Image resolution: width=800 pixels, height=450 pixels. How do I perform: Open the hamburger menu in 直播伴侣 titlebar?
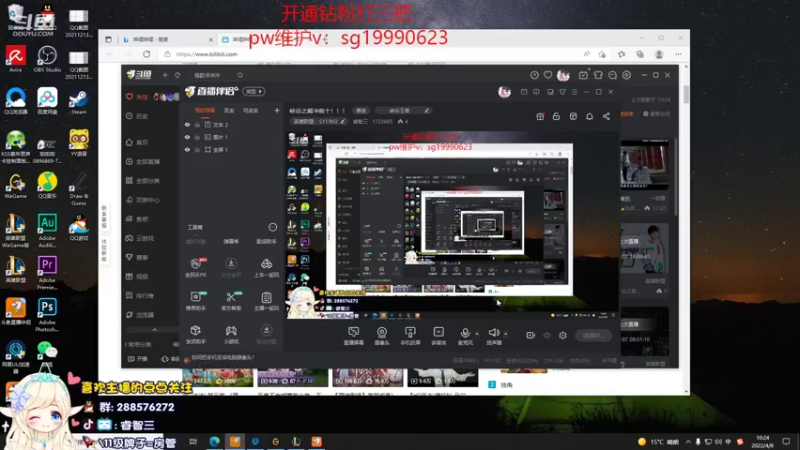pos(574,92)
